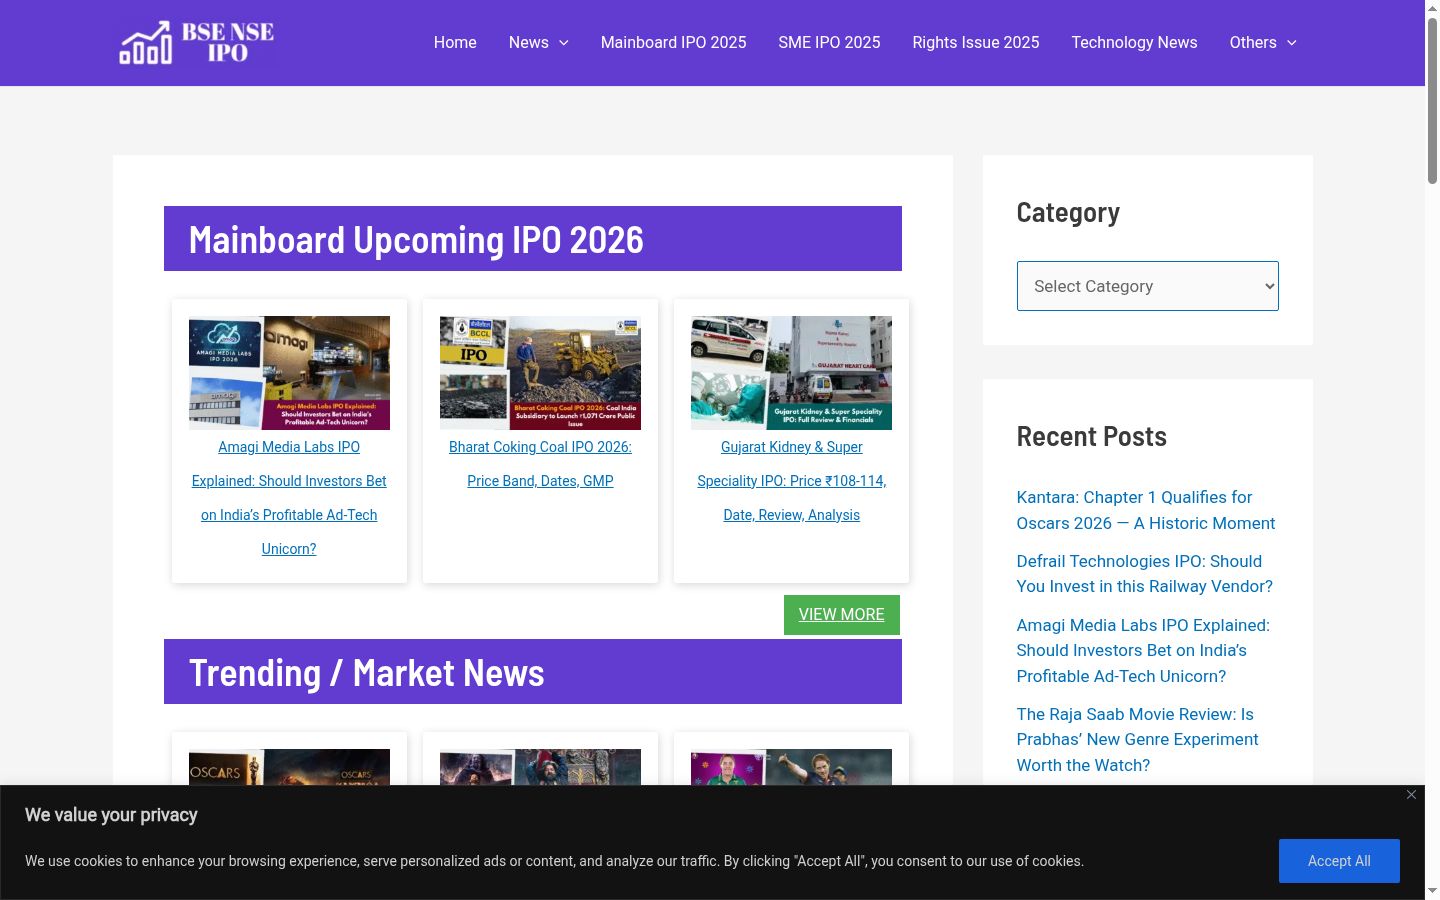This screenshot has height=900, width=1440.
Task: Open Technology News page
Action: click(x=1134, y=43)
